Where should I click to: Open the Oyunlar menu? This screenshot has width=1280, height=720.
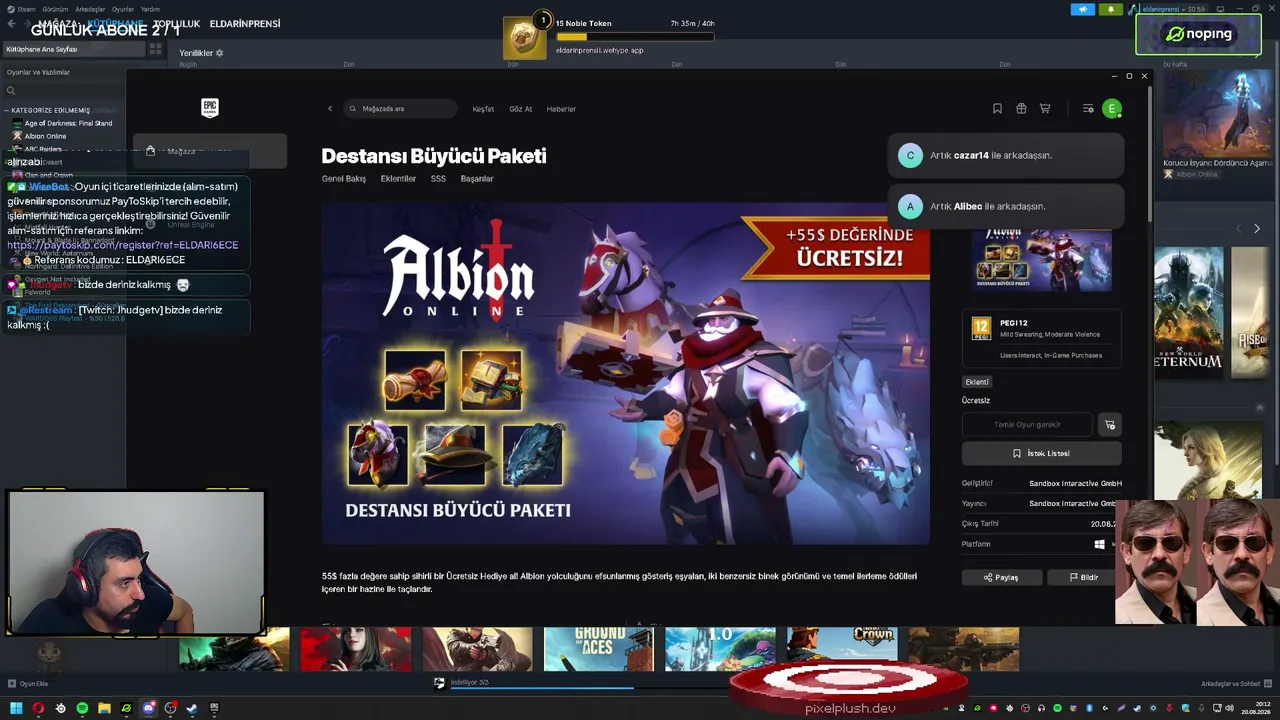[x=123, y=9]
